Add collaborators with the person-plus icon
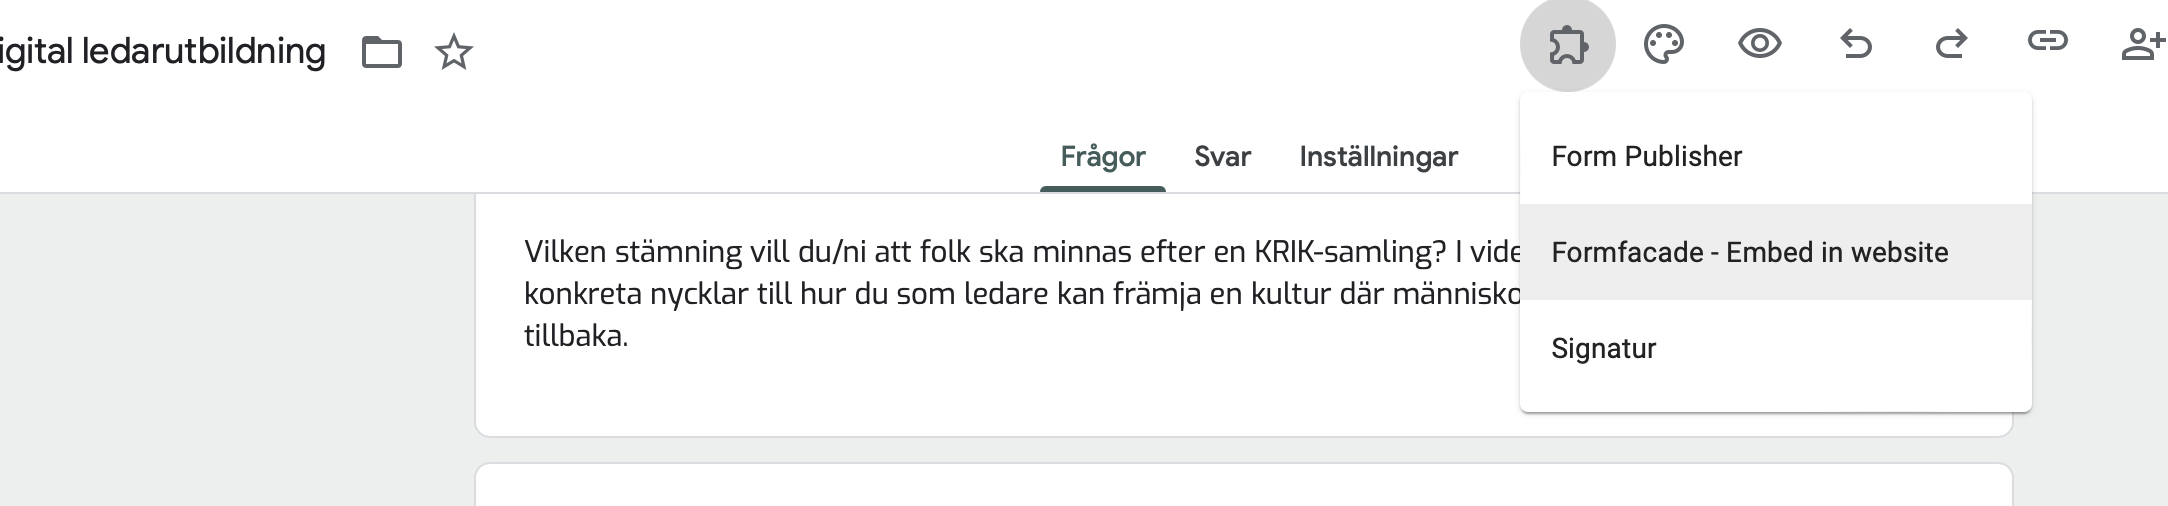 [2141, 45]
